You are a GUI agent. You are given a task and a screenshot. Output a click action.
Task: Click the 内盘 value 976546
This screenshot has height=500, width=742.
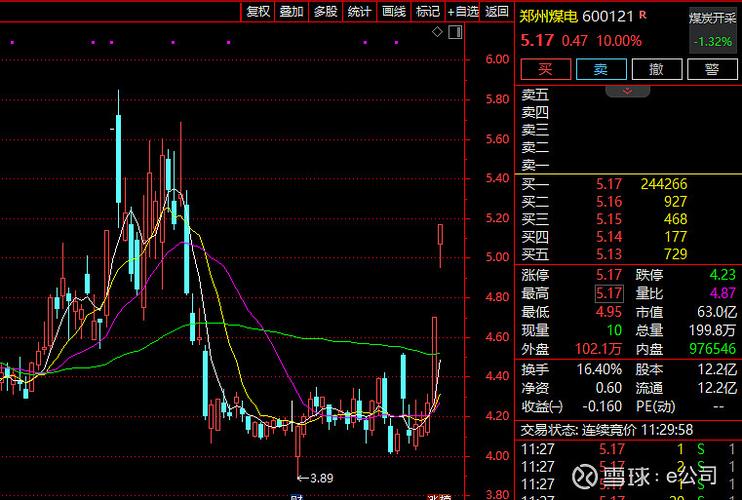pyautogui.click(x=713, y=349)
